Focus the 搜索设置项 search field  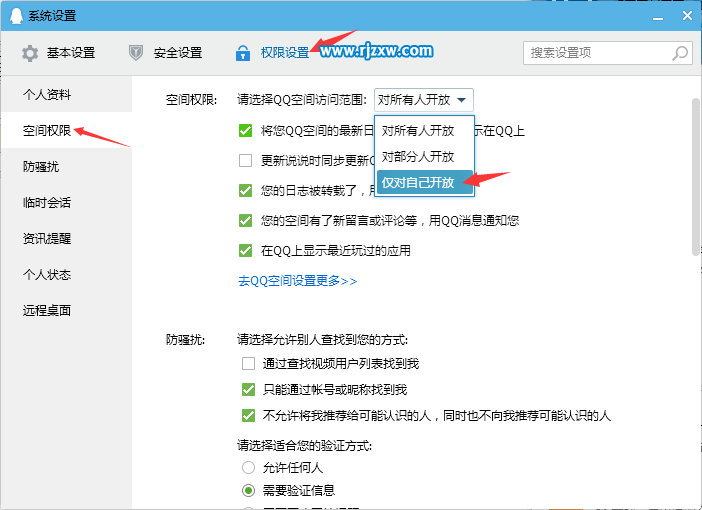pyautogui.click(x=608, y=53)
